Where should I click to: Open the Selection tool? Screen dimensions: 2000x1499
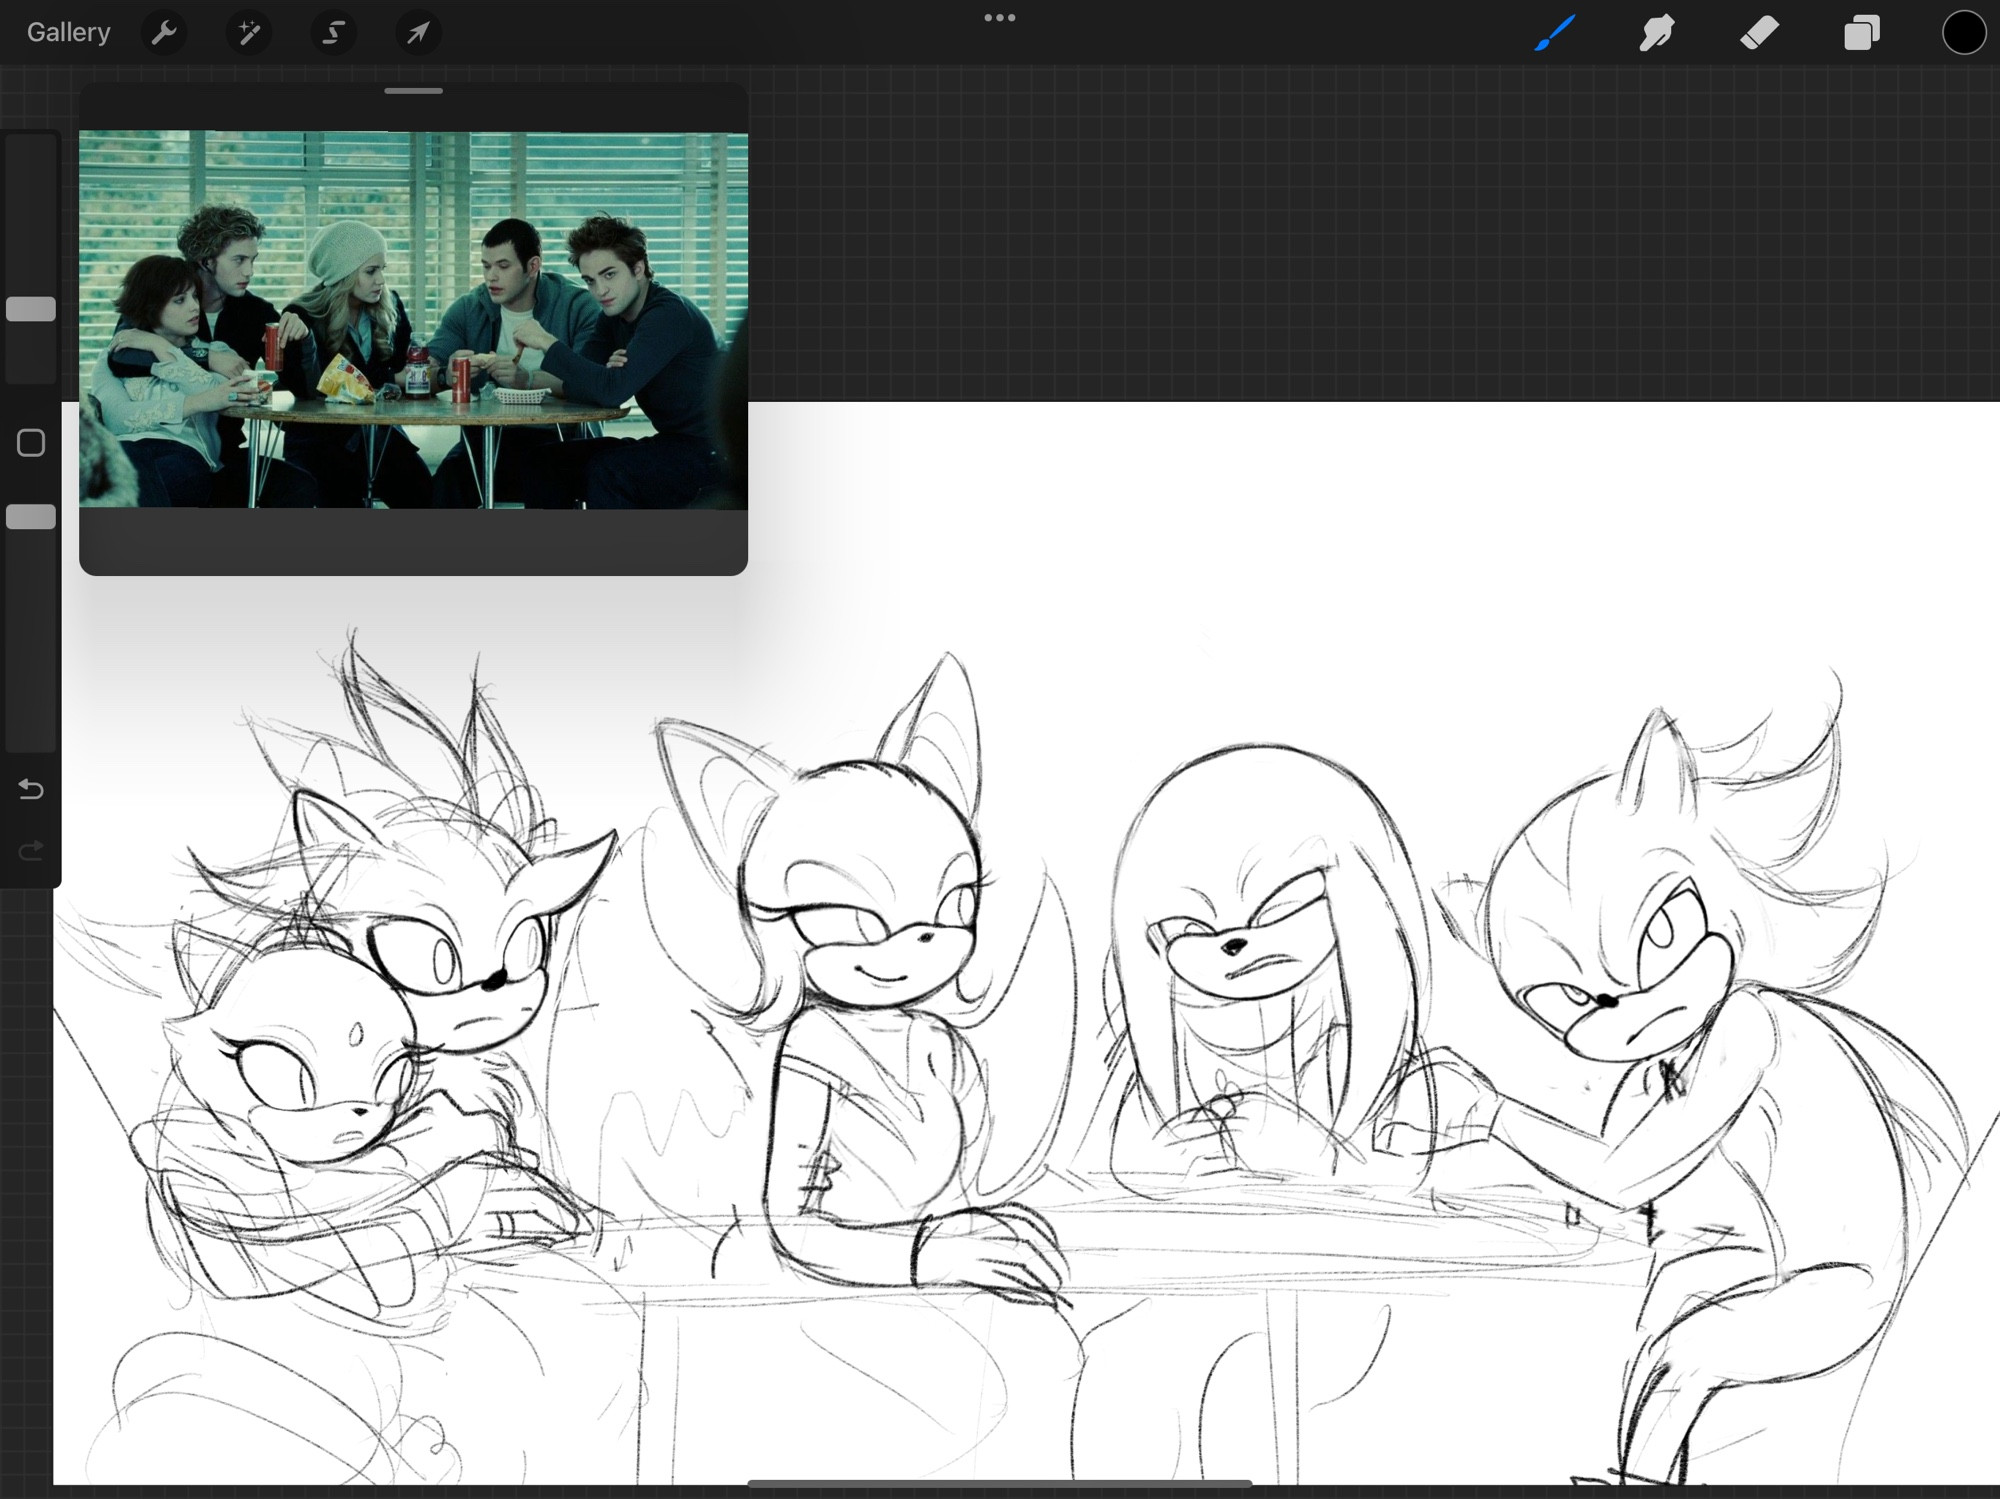(333, 33)
